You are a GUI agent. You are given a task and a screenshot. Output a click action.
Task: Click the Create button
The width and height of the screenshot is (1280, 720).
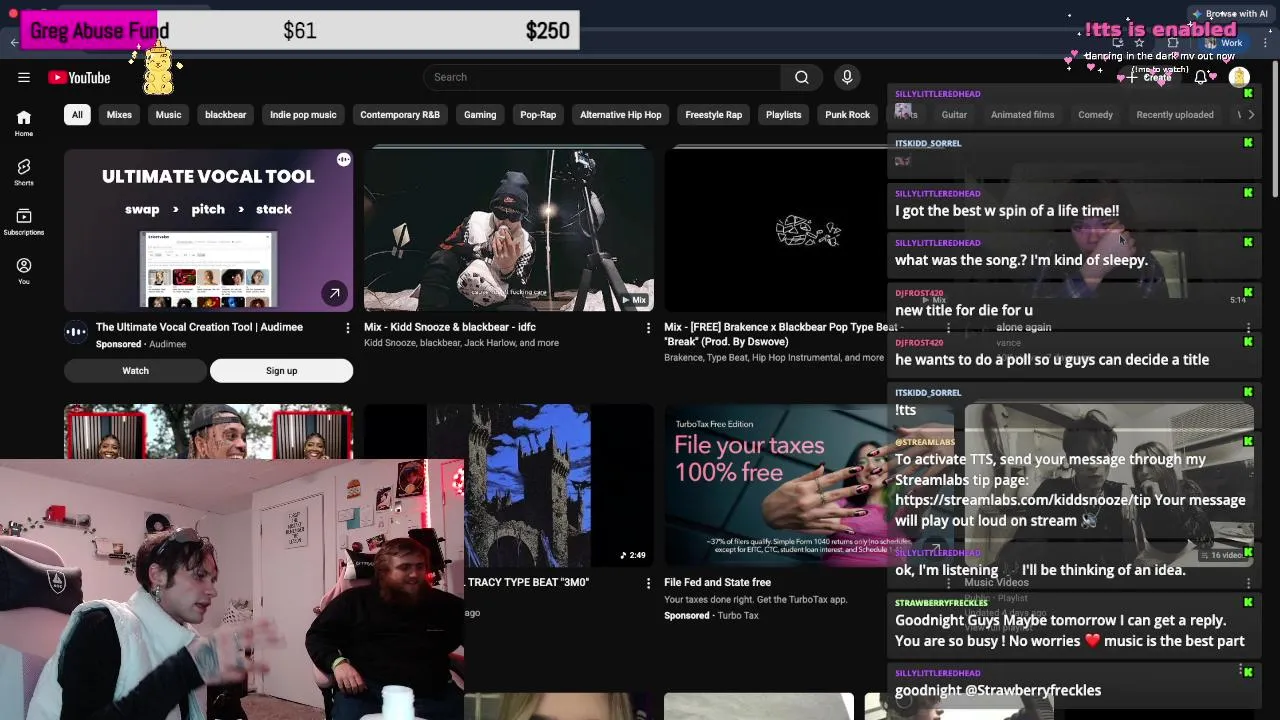(x=1150, y=77)
